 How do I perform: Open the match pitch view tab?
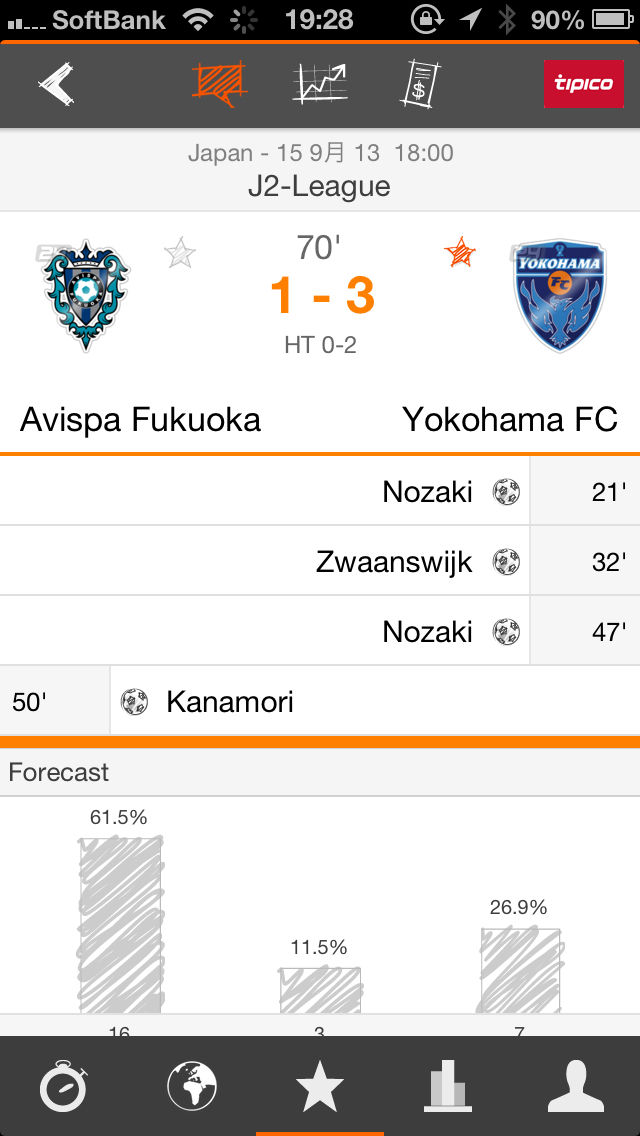(220, 84)
